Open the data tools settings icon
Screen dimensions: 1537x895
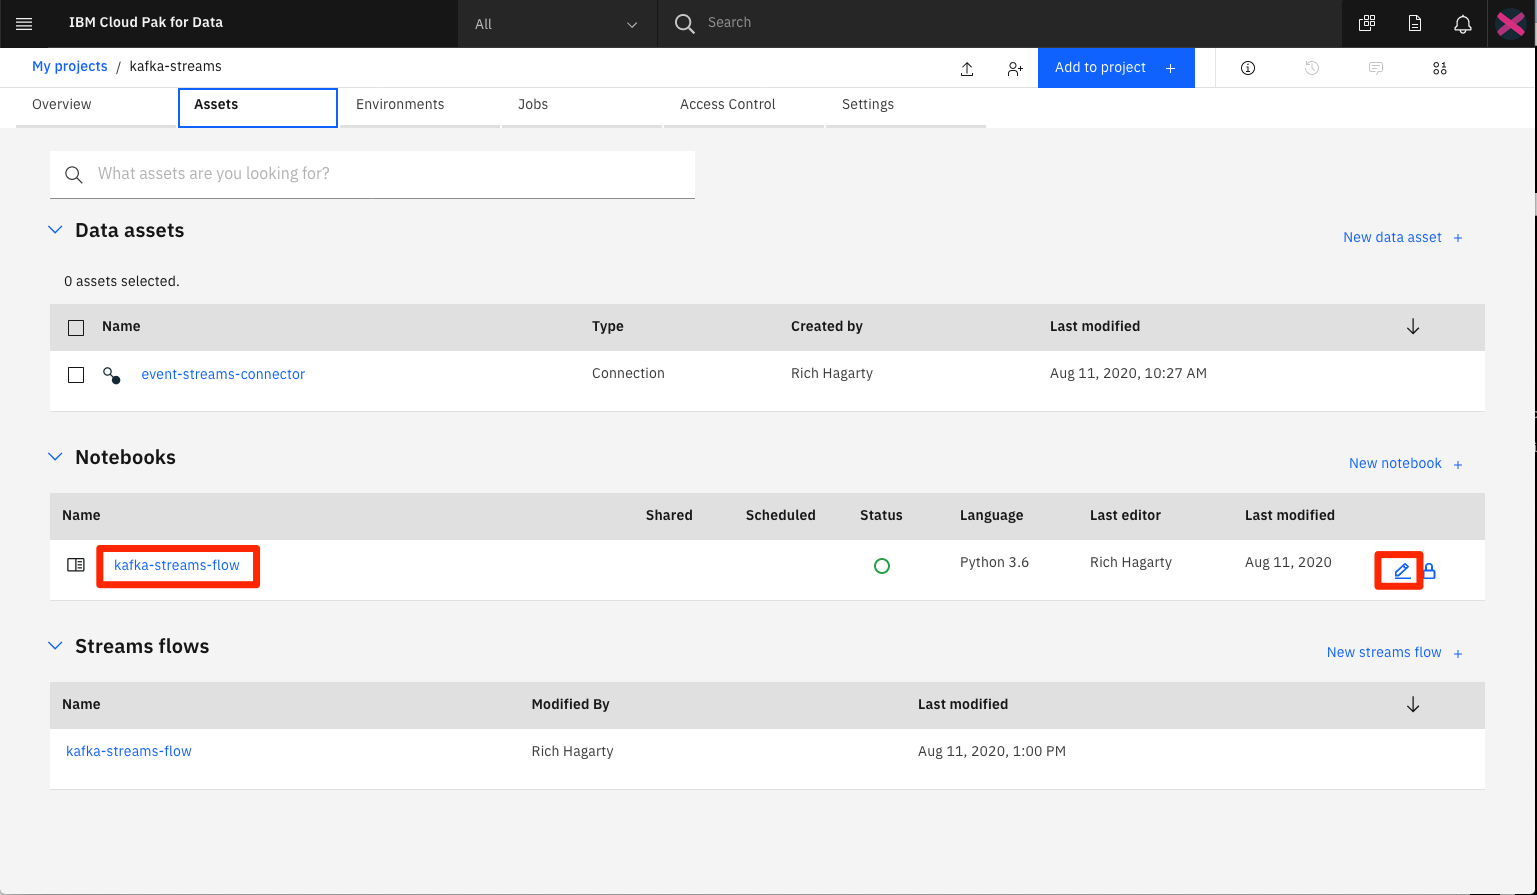(x=1440, y=68)
